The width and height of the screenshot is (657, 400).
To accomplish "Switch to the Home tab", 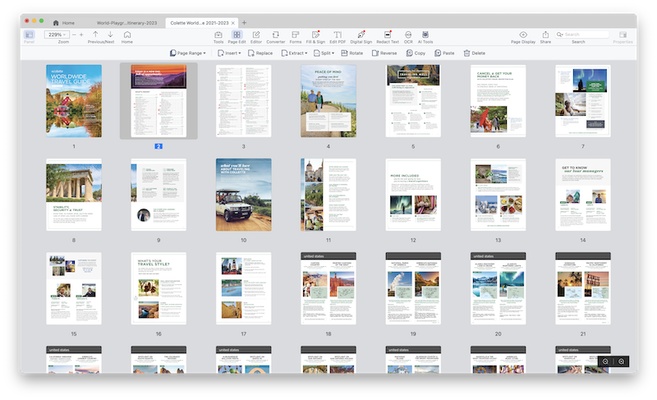I will click(64, 23).
